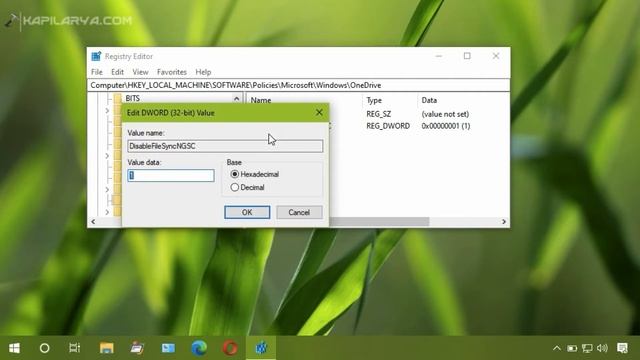Viewport: 640px width, 360px height.
Task: Click the REG_DWORD type cell
Action: coord(388,126)
